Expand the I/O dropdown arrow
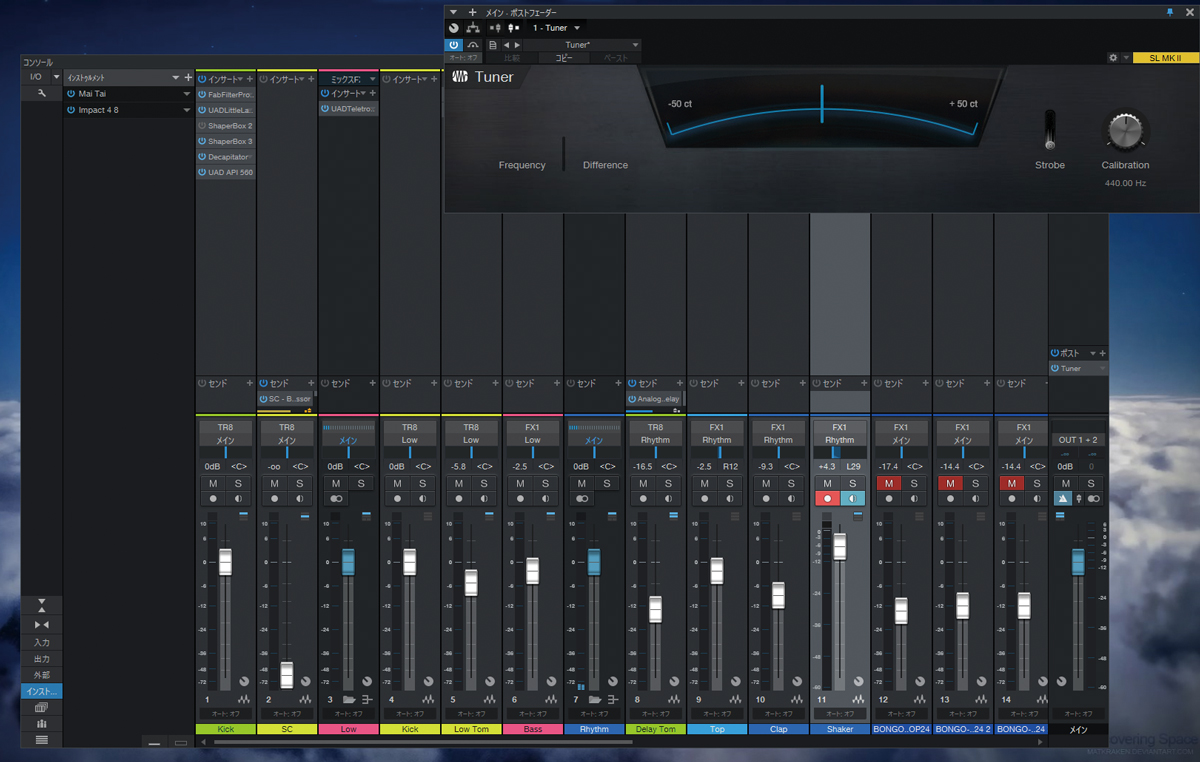This screenshot has width=1200, height=762. pos(56,77)
